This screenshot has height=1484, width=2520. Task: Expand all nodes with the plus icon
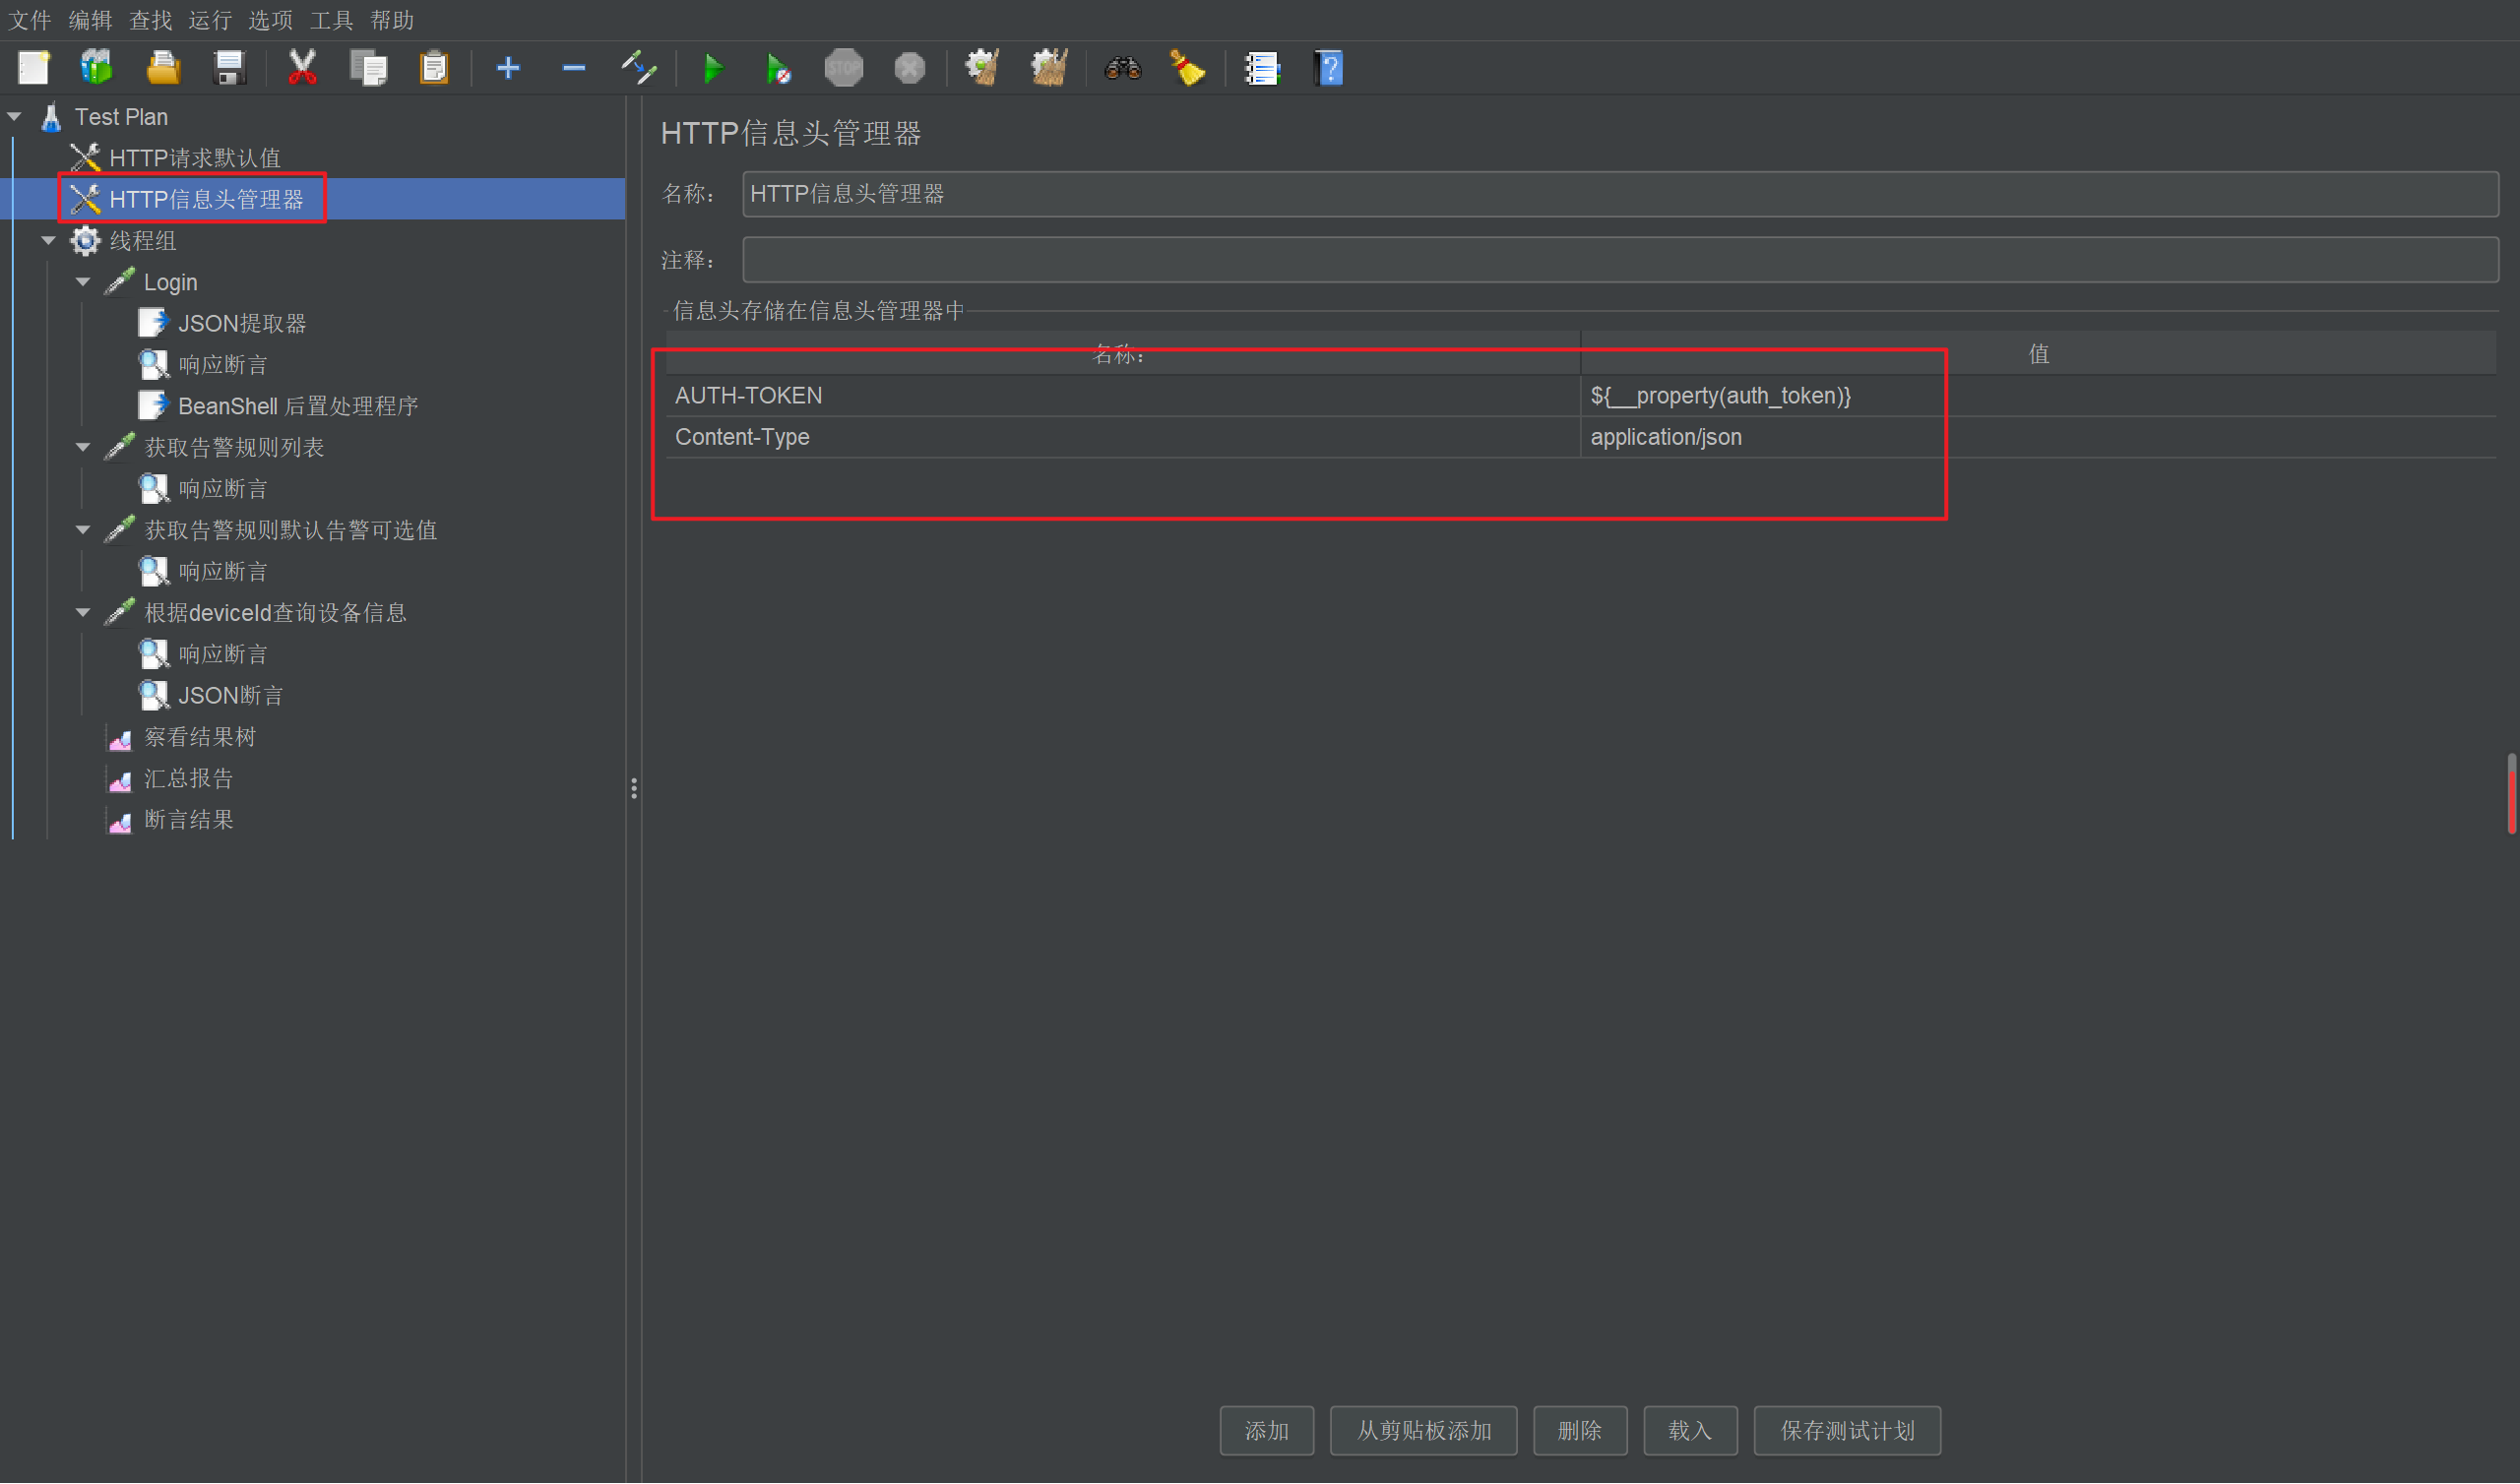[x=508, y=68]
